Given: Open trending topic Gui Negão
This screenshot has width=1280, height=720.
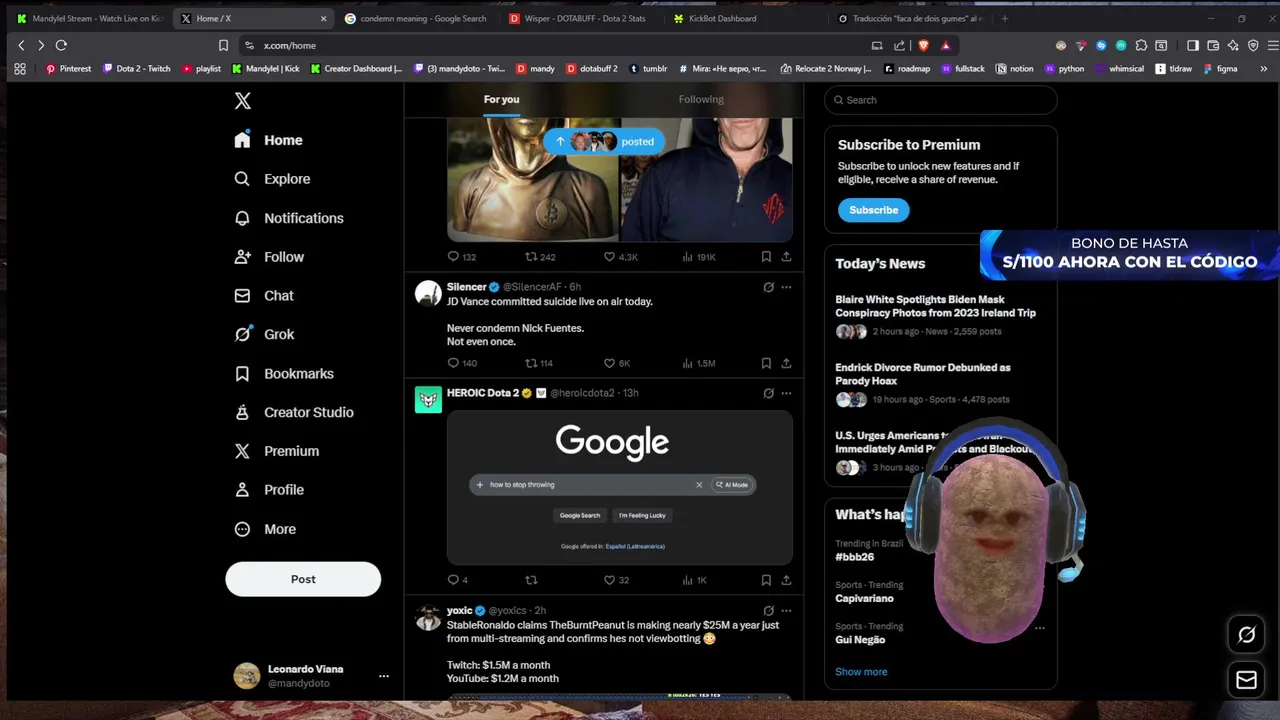Looking at the screenshot, I should pyautogui.click(x=860, y=640).
